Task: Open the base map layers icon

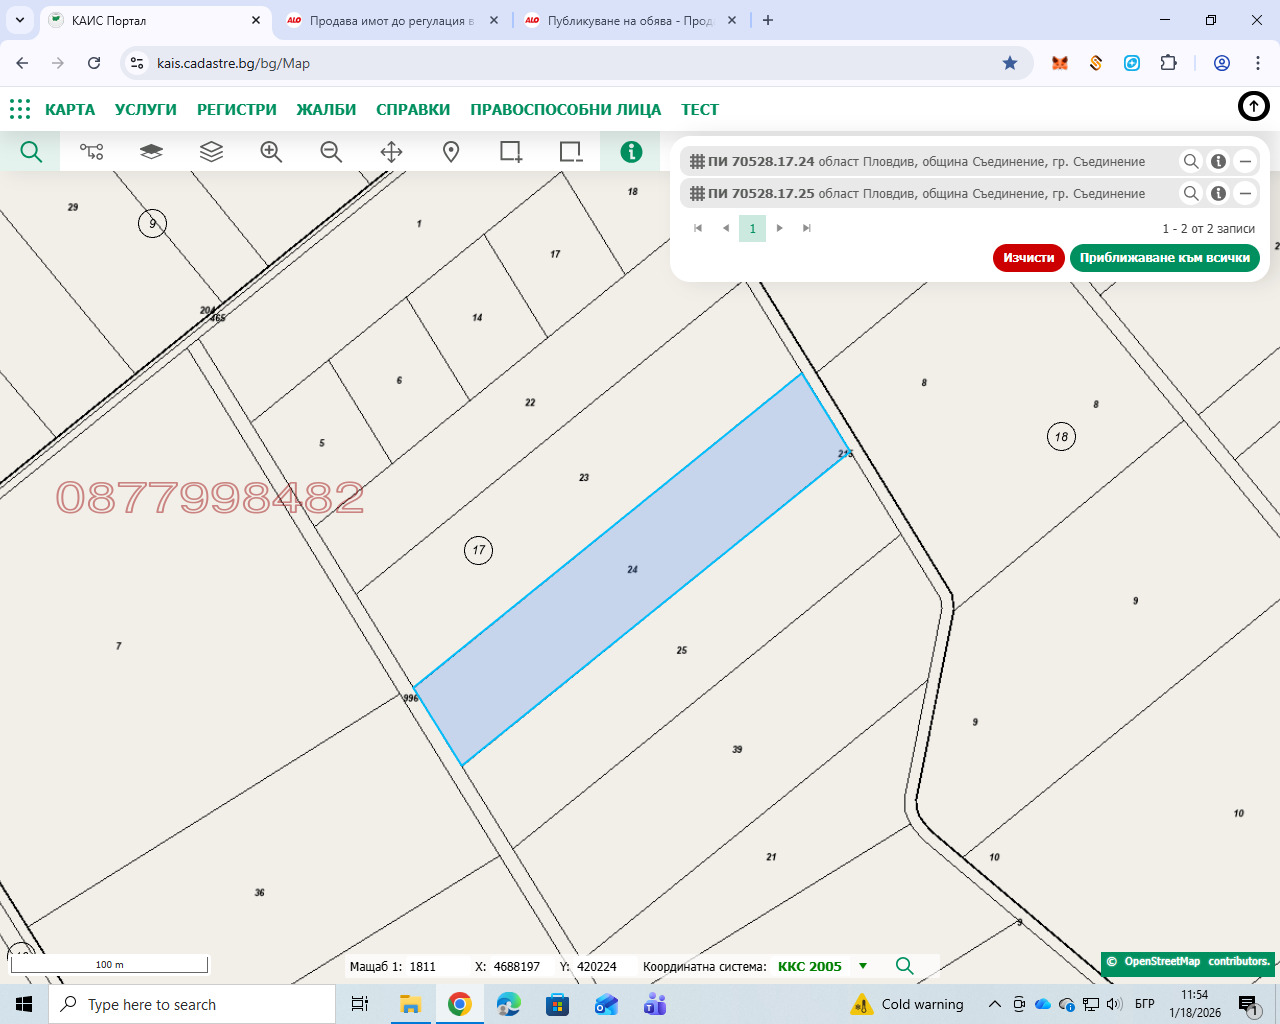Action: coord(150,151)
